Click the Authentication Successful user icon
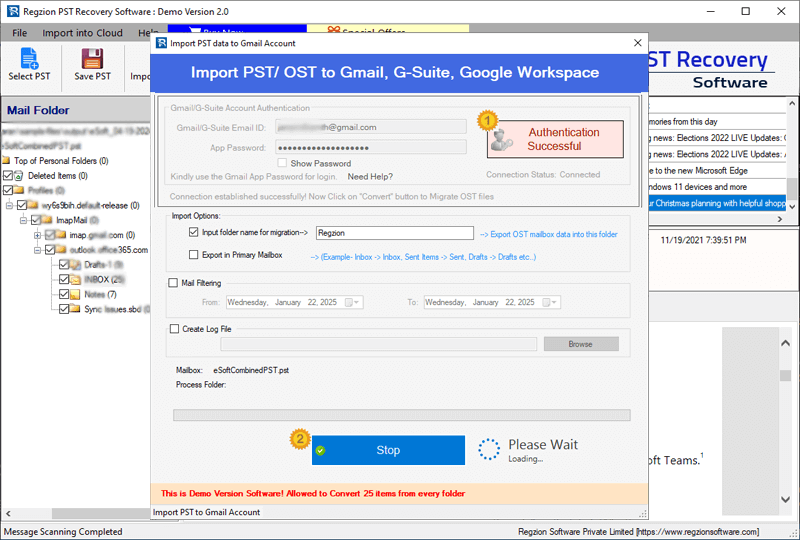 coord(505,139)
